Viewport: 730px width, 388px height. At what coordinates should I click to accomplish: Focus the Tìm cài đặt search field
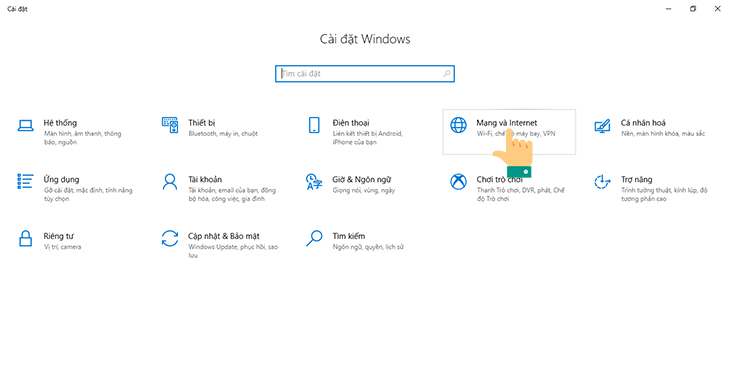point(365,74)
